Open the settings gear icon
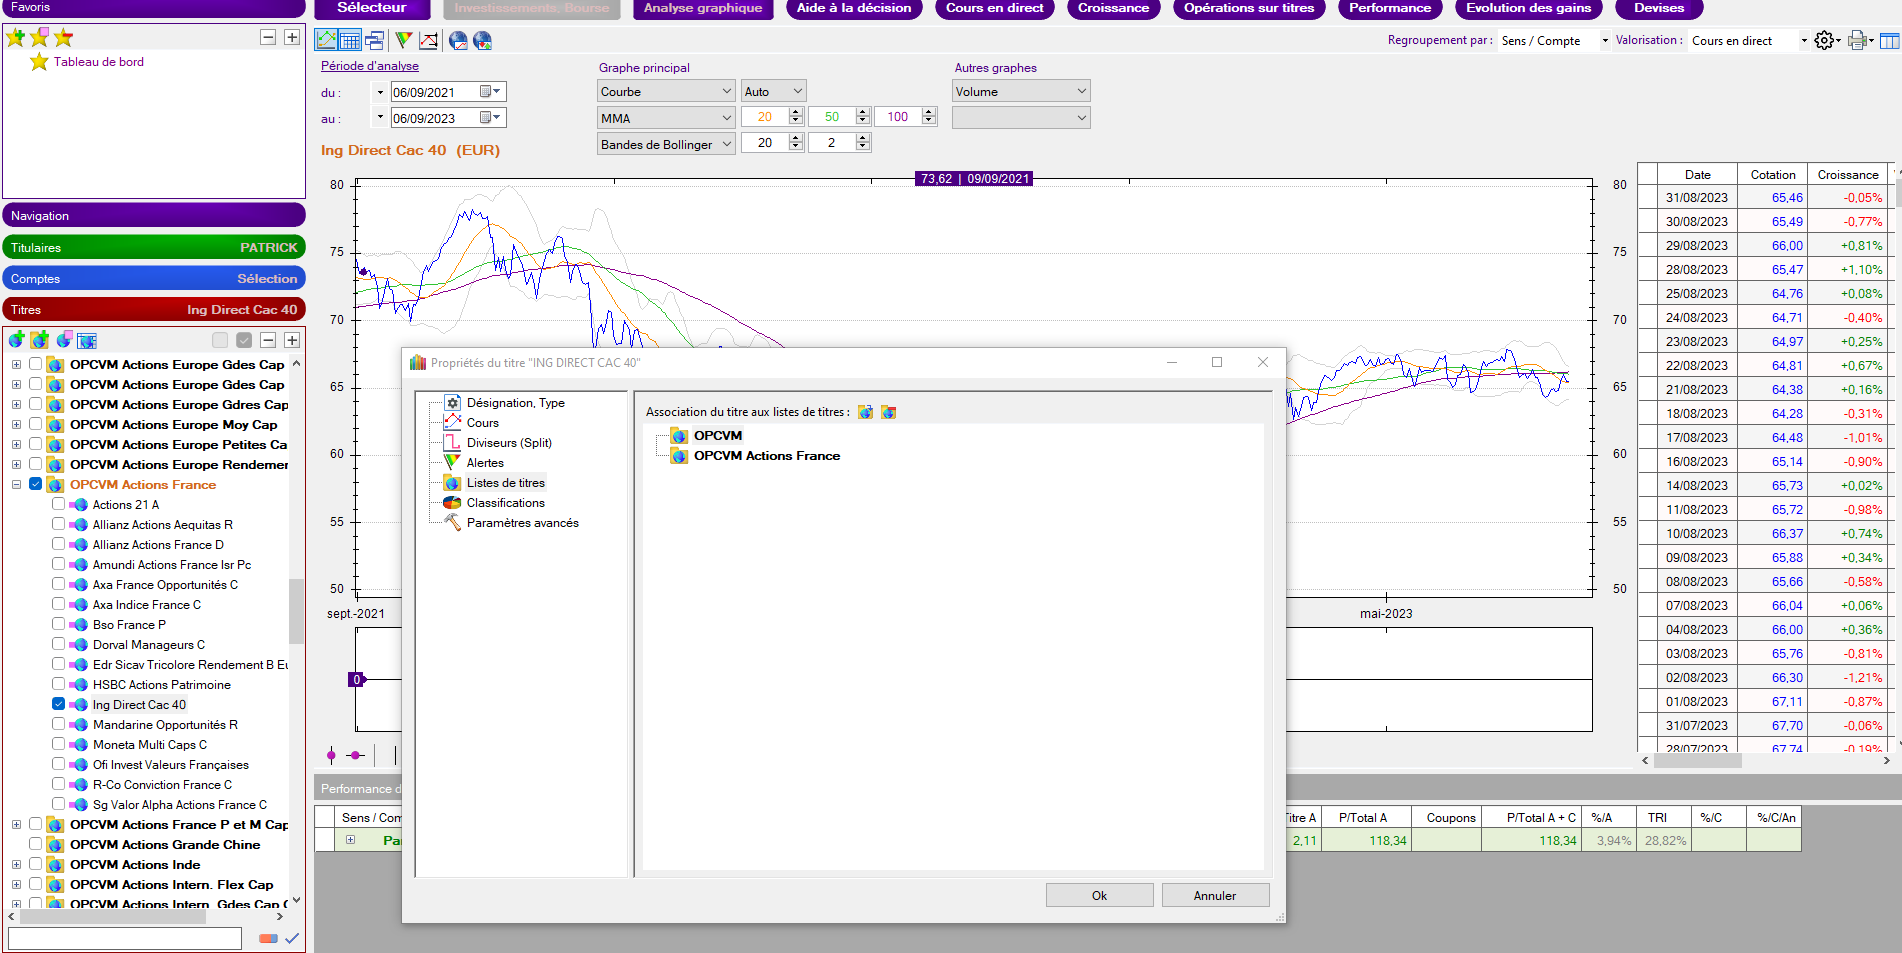The image size is (1902, 953). pyautogui.click(x=1824, y=40)
